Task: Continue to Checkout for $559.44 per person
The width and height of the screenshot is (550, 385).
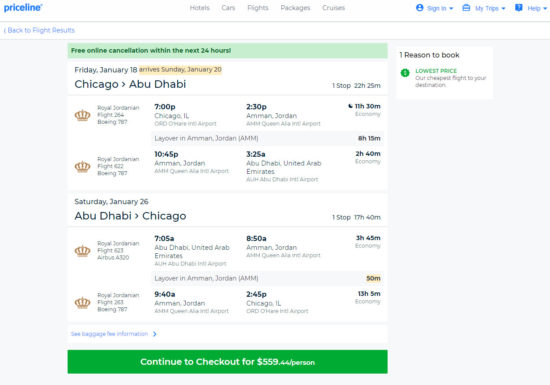Action: point(227,362)
